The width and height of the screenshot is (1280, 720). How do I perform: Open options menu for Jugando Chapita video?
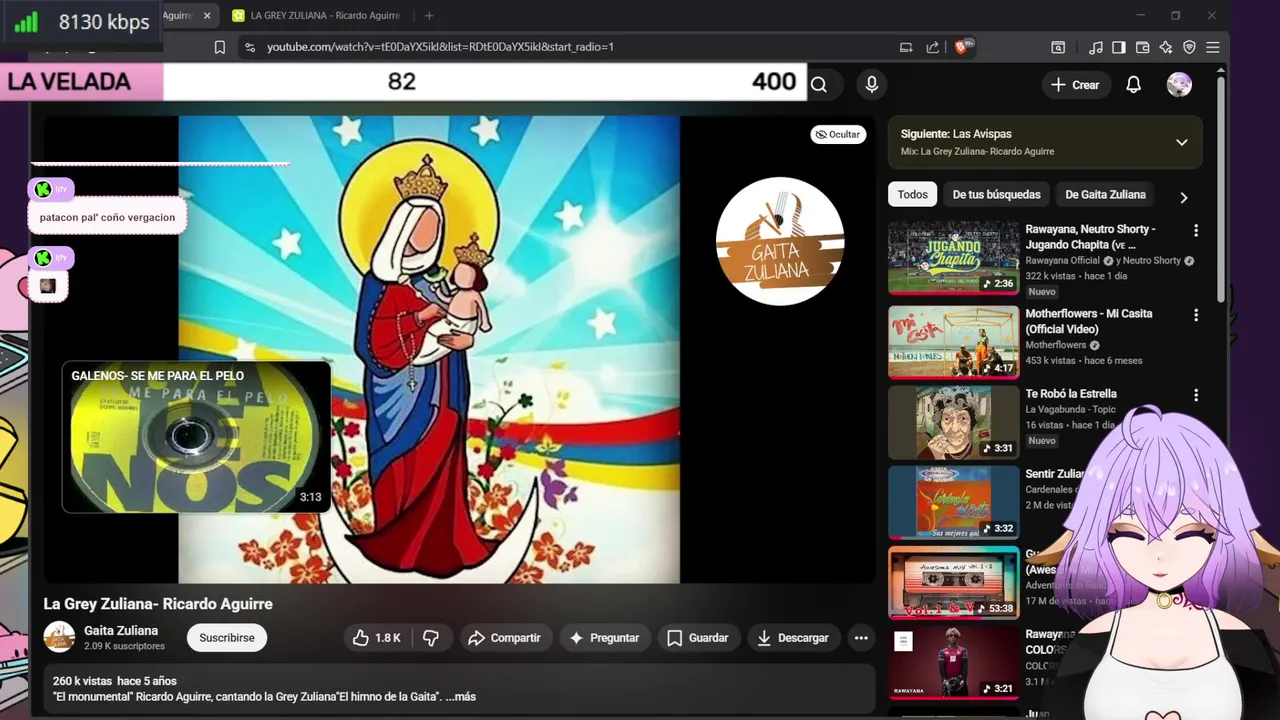pyautogui.click(x=1196, y=231)
